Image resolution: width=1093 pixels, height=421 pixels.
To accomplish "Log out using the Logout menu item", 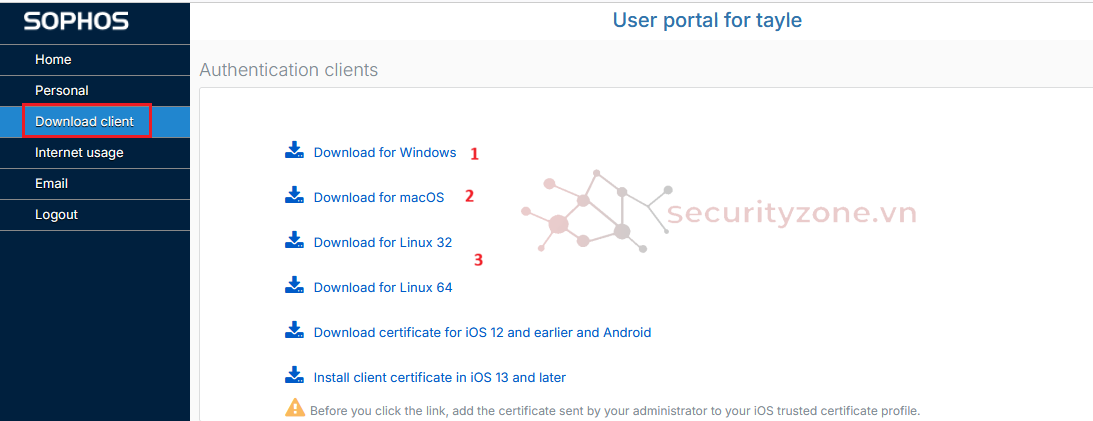I will (56, 215).
